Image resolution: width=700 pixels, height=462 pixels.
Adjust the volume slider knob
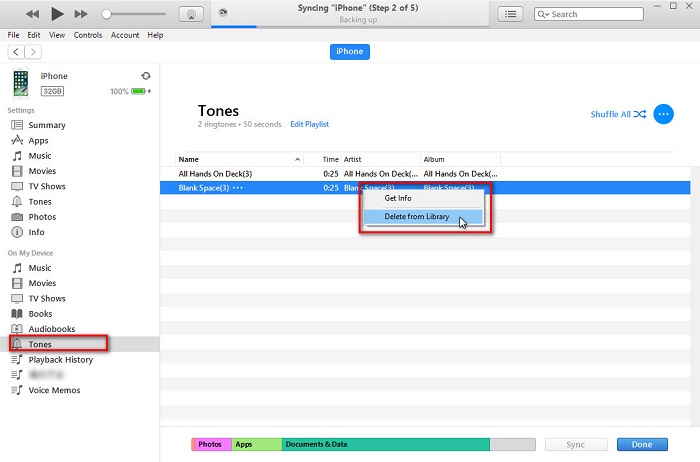(106, 14)
